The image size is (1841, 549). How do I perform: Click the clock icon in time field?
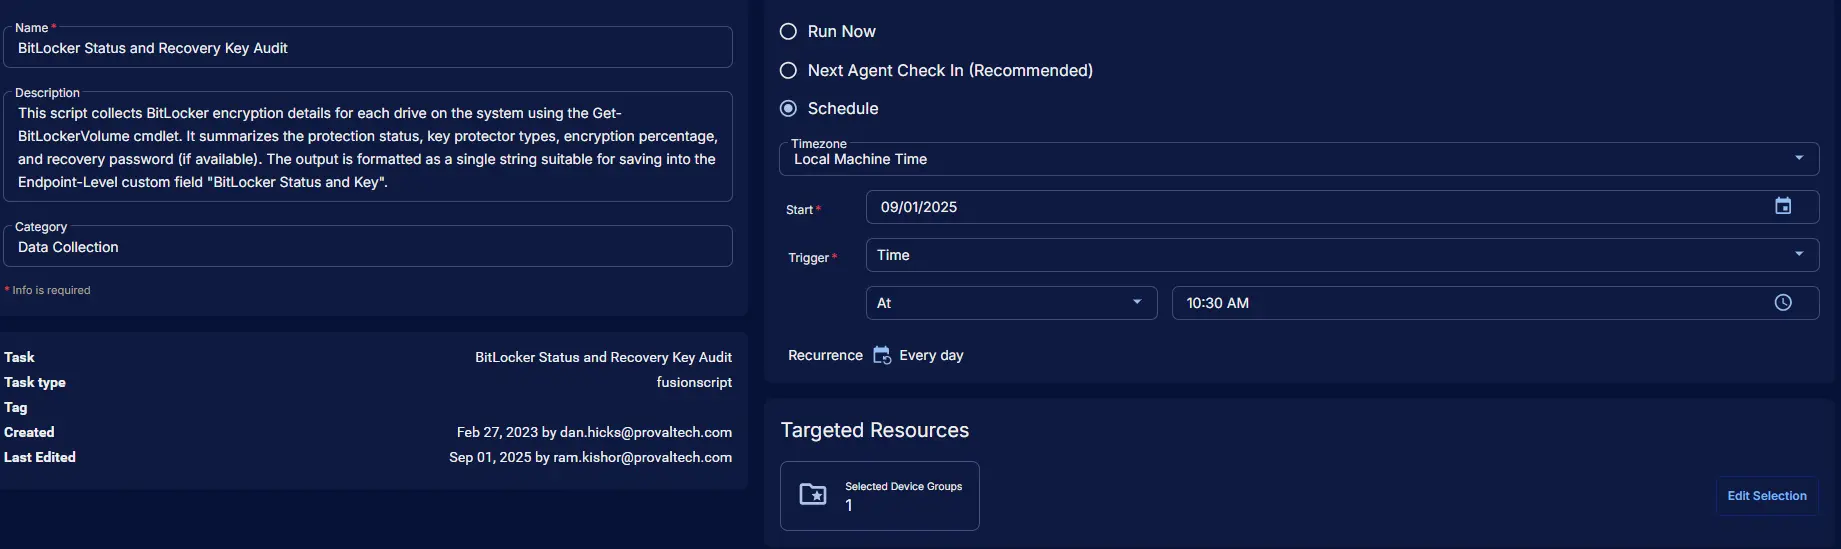click(1782, 303)
